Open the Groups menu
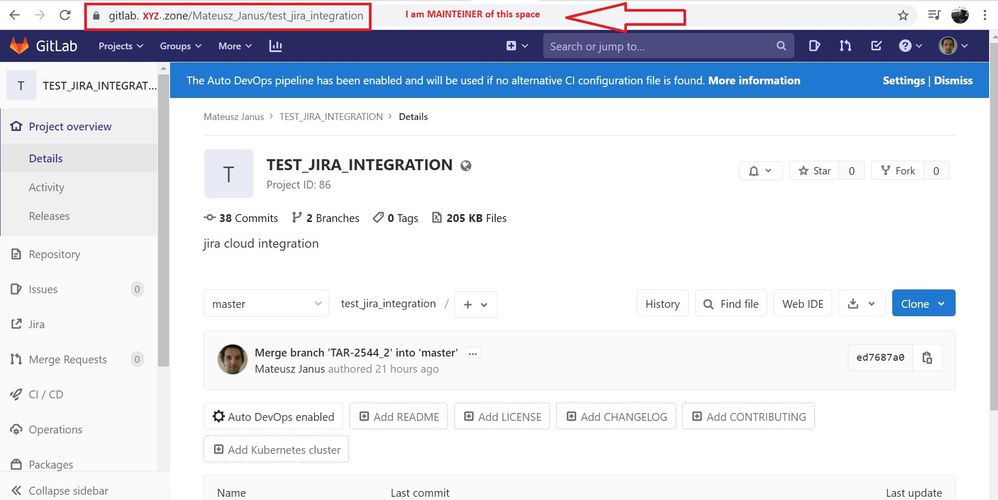The width and height of the screenshot is (998, 500). point(181,46)
